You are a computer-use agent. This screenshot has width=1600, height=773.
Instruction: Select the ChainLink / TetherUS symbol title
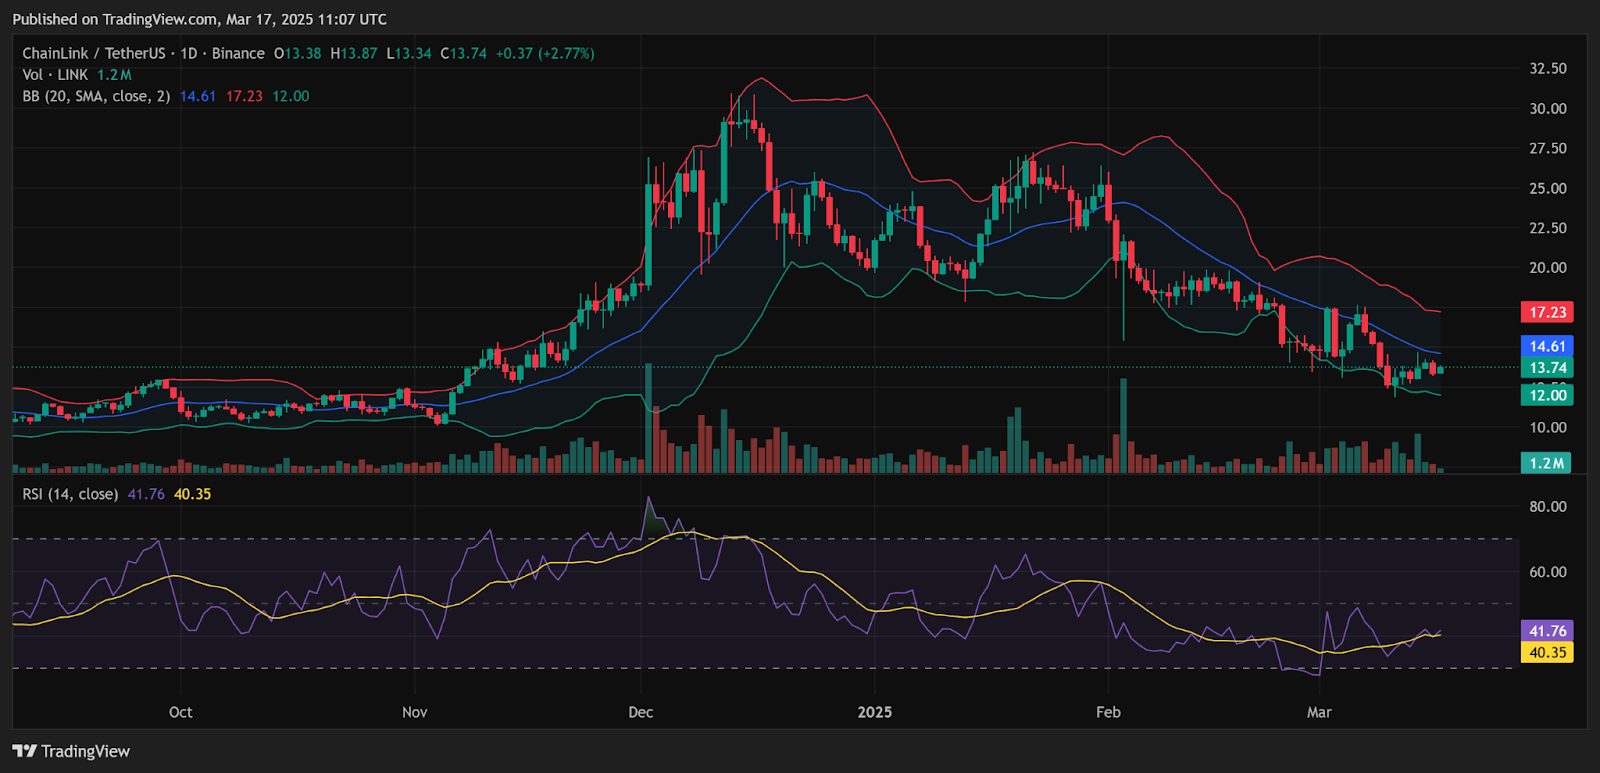(93, 54)
